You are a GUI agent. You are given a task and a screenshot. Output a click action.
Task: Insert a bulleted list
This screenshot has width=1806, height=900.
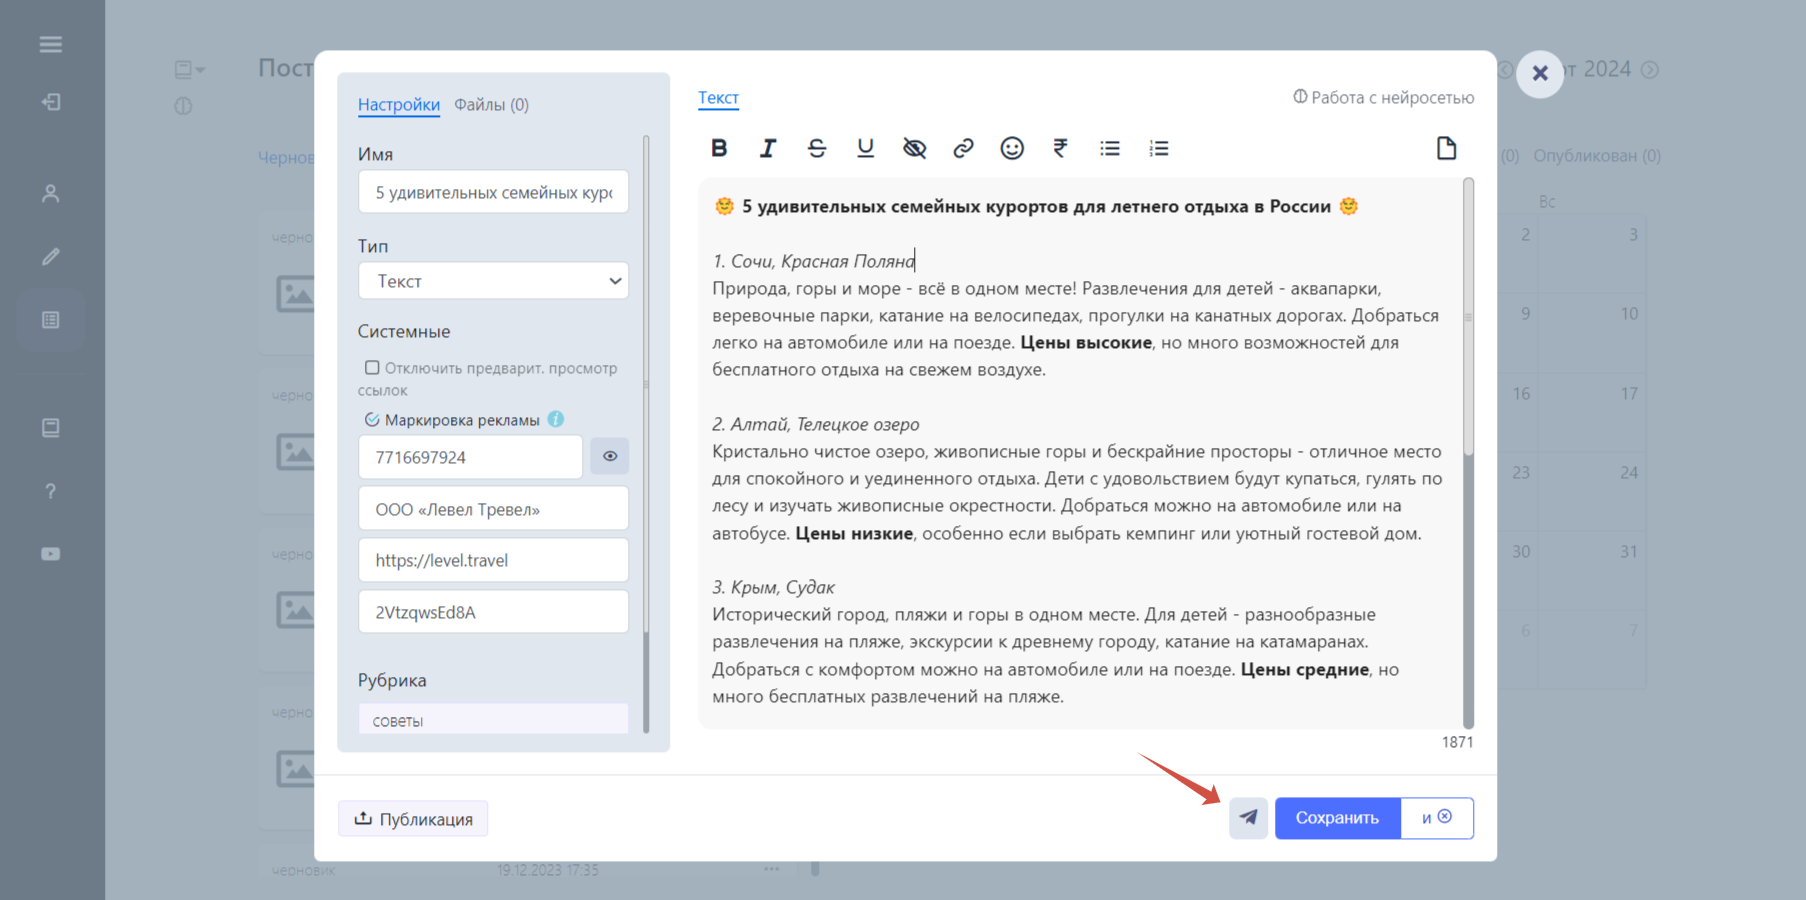(x=1110, y=148)
